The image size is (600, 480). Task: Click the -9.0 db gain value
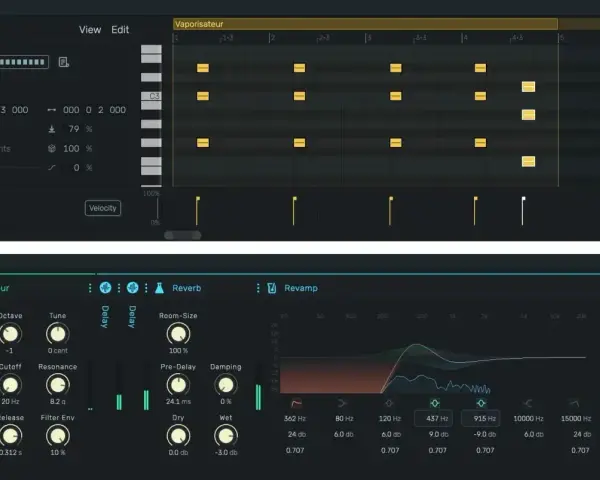point(485,434)
